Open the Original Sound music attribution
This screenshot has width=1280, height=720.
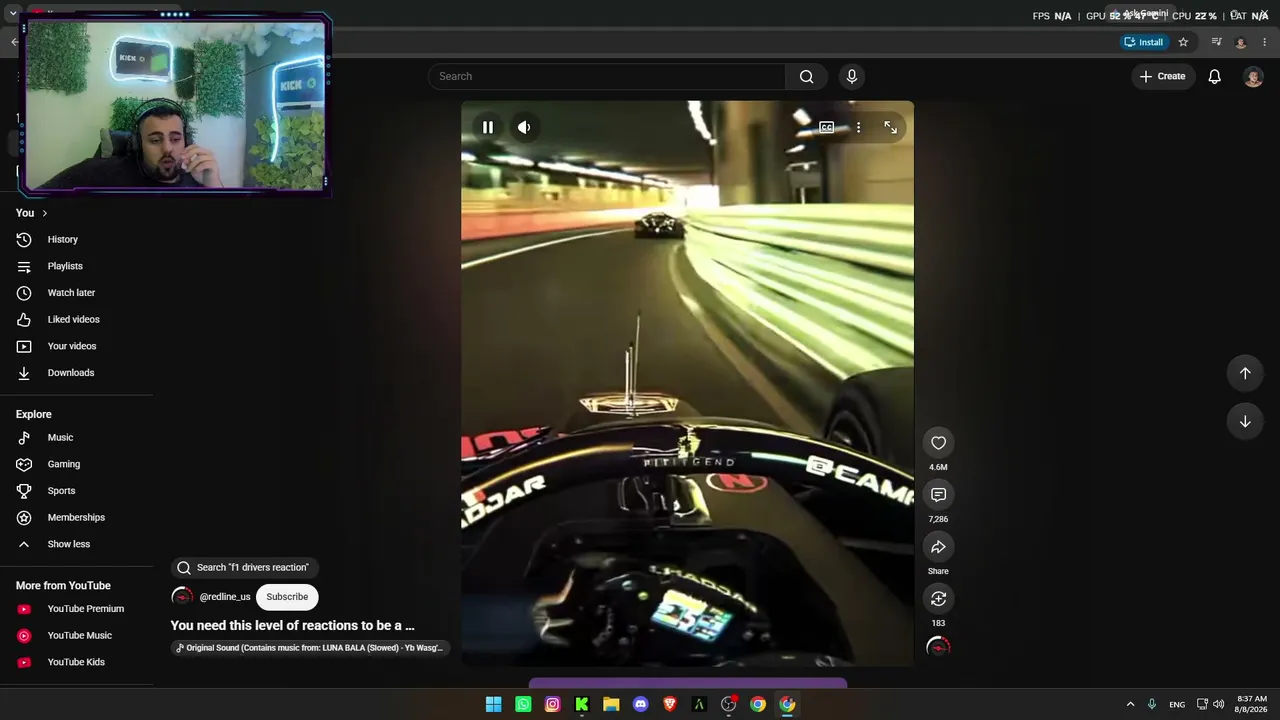tap(309, 648)
